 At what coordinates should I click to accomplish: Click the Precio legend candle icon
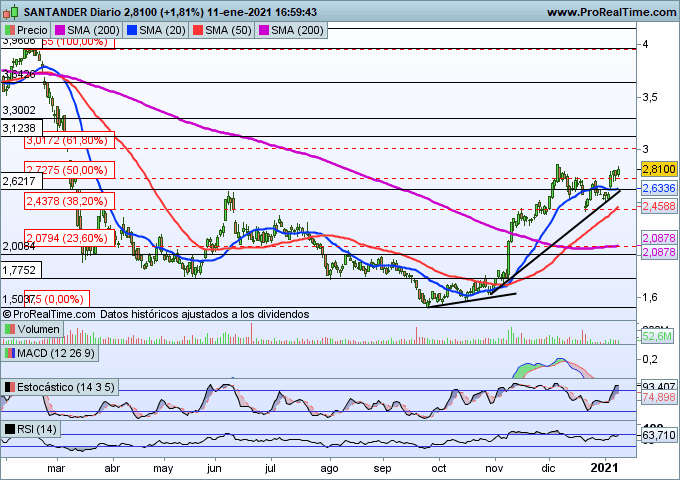pyautogui.click(x=10, y=30)
